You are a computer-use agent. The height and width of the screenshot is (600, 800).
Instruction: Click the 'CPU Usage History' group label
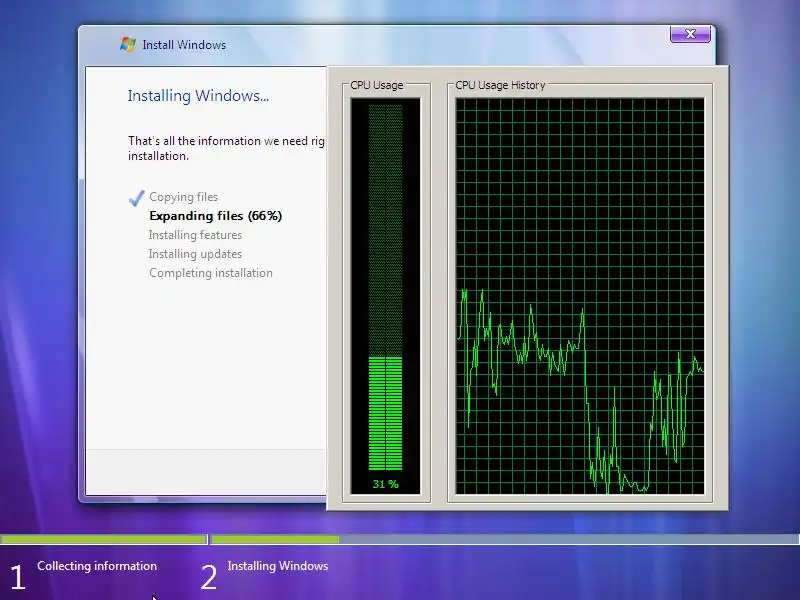pyautogui.click(x=500, y=85)
